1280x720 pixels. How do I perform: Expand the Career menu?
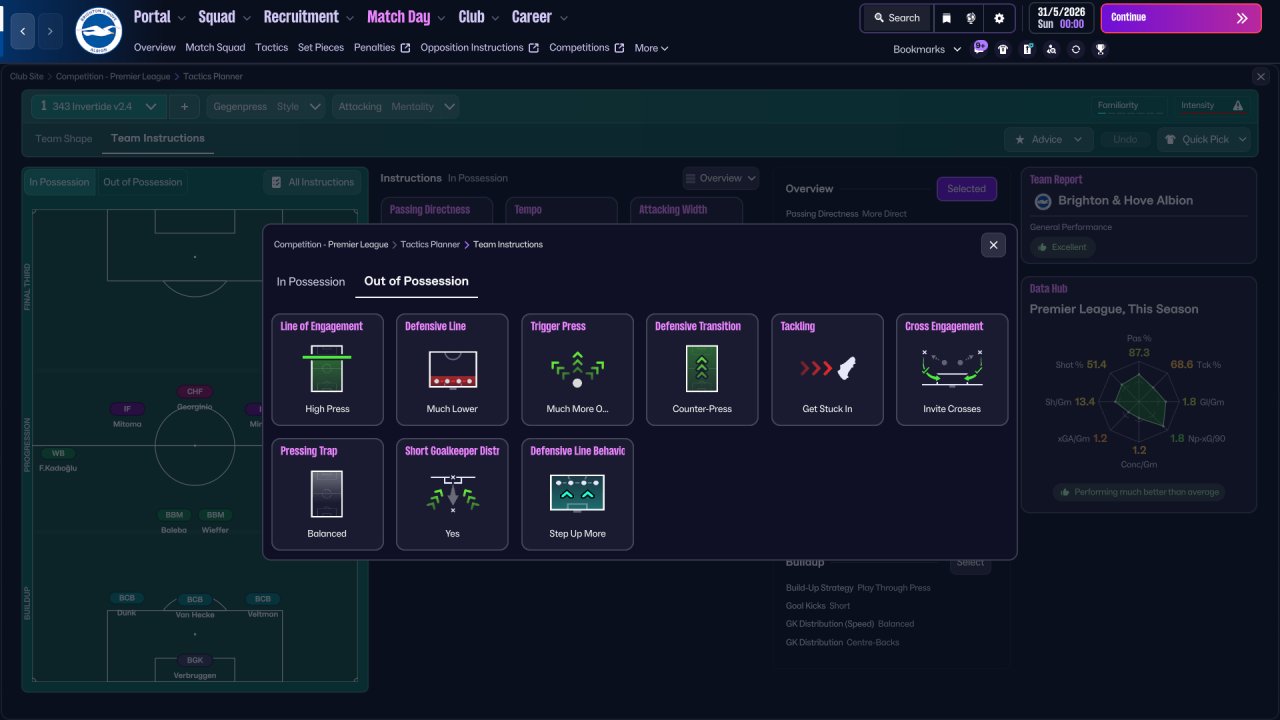[539, 17]
